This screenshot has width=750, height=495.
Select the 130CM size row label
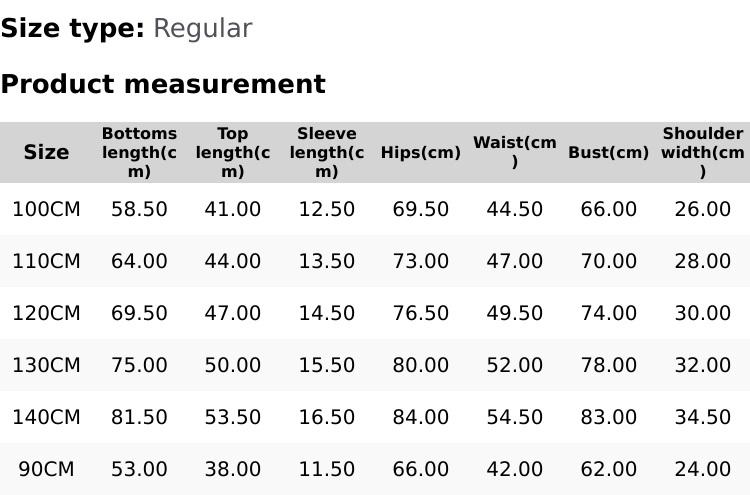point(46,365)
